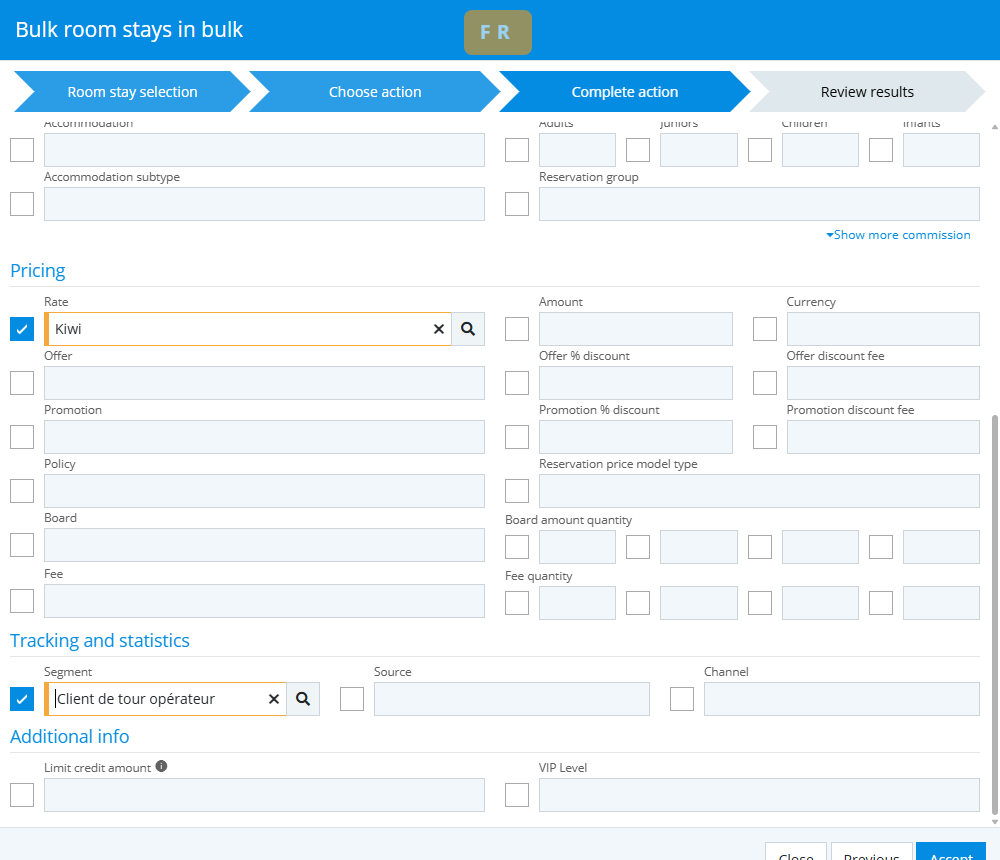Tick the VIP Level checkbox
This screenshot has width=1000, height=860.
pos(517,795)
